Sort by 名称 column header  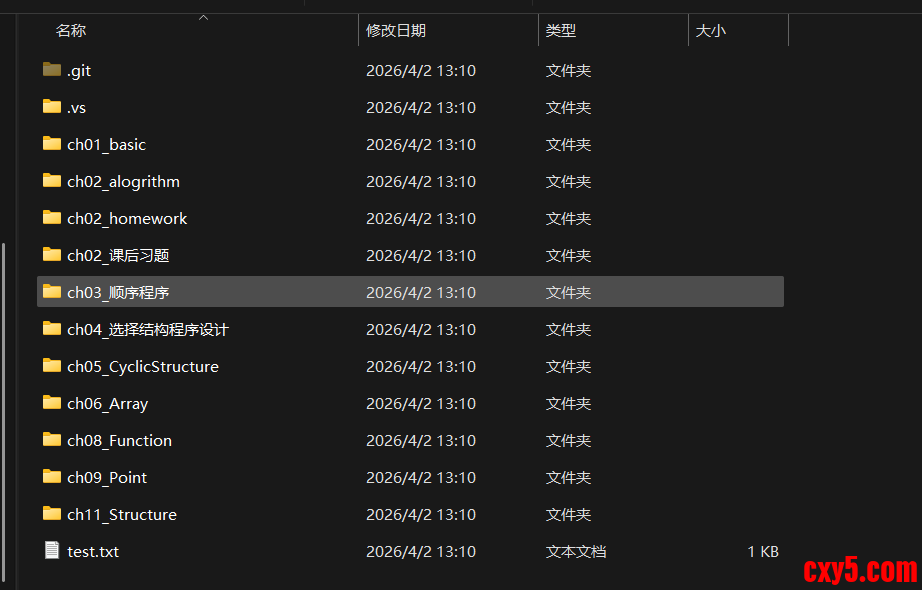[x=71, y=31]
